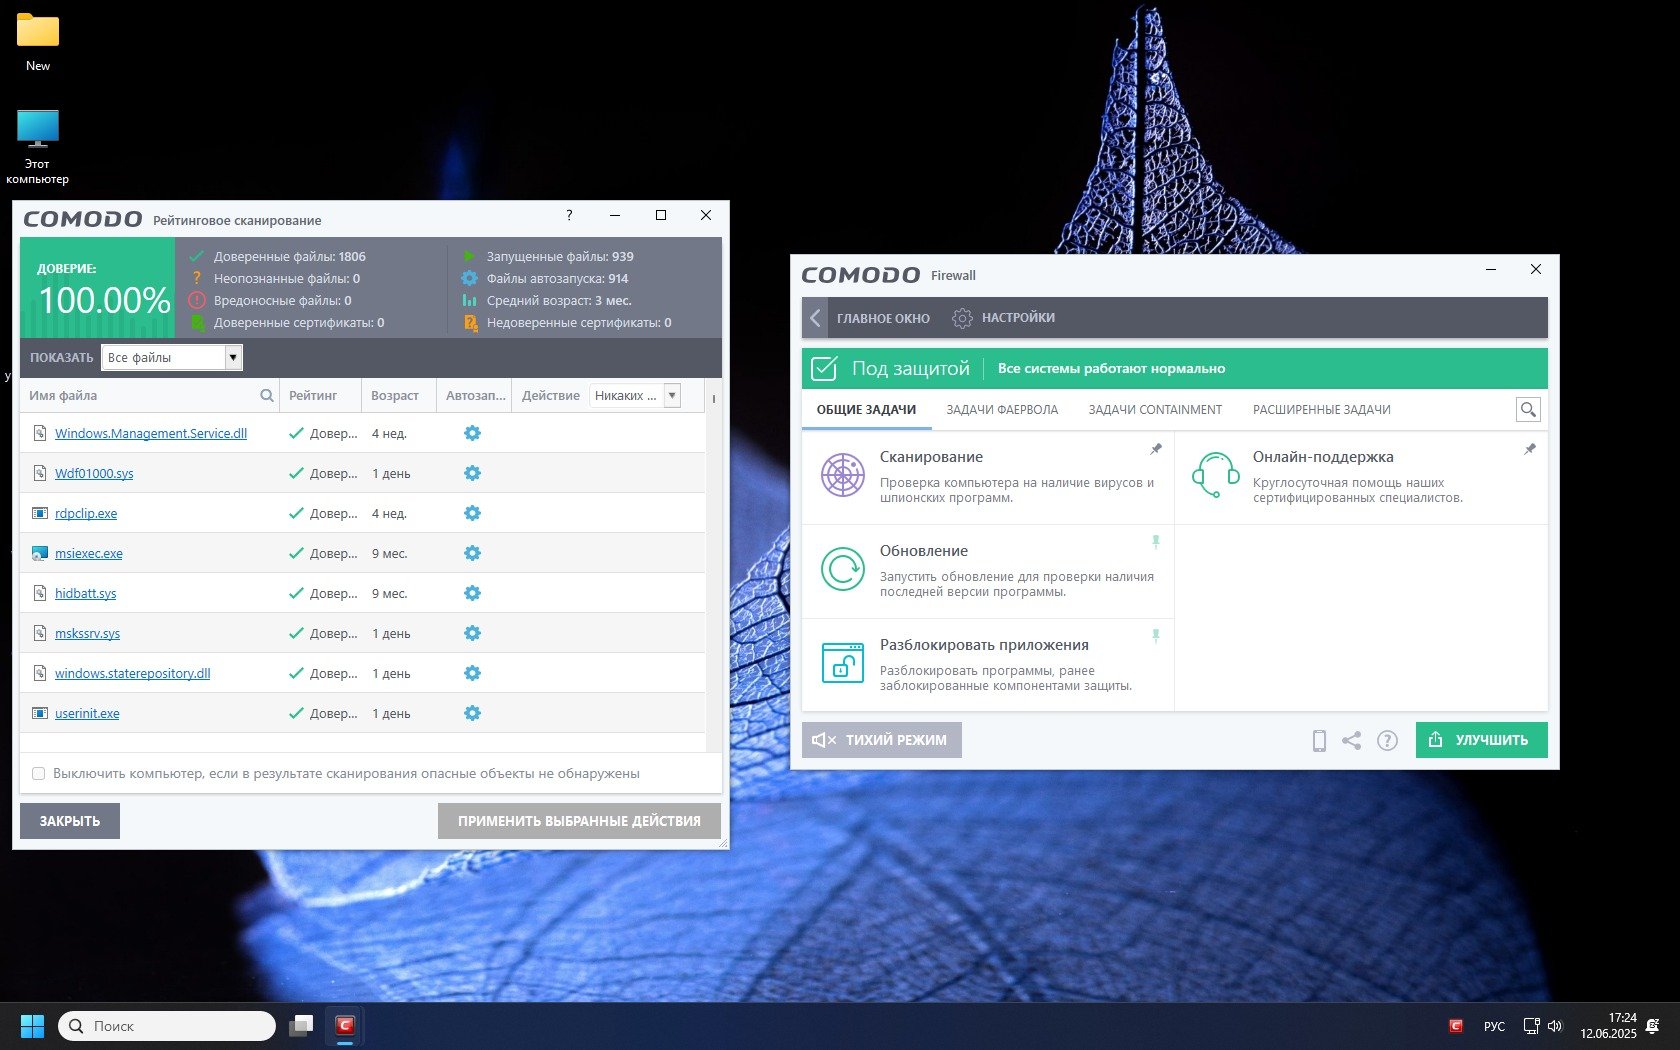Screen dimensions: 1680x1050
Task: Go back using the left chevron arrow
Action: pyautogui.click(x=815, y=318)
